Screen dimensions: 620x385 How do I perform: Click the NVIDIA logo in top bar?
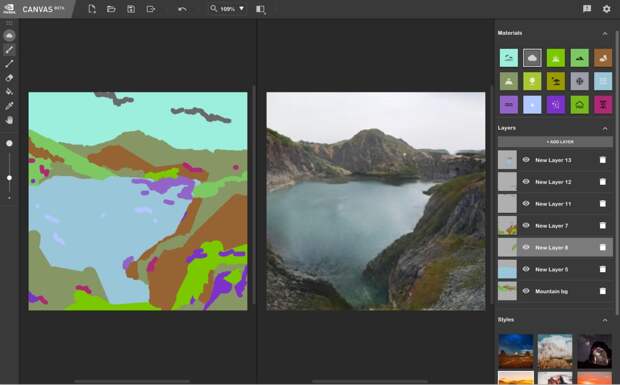pos(9,9)
